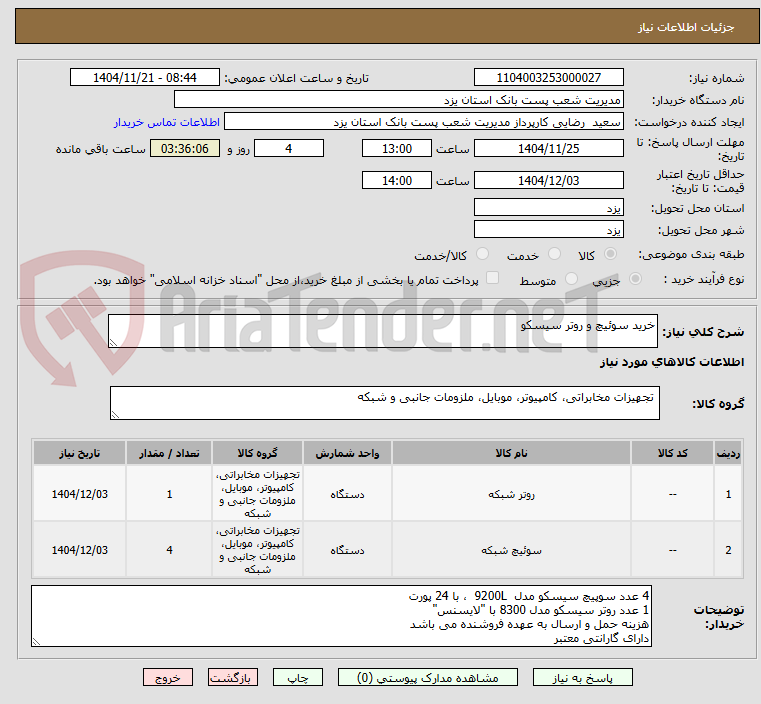The width and height of the screenshot is (761, 704).
Task: Click goods group cell in روتر شبکه row
Action: pyautogui.click(x=257, y=494)
